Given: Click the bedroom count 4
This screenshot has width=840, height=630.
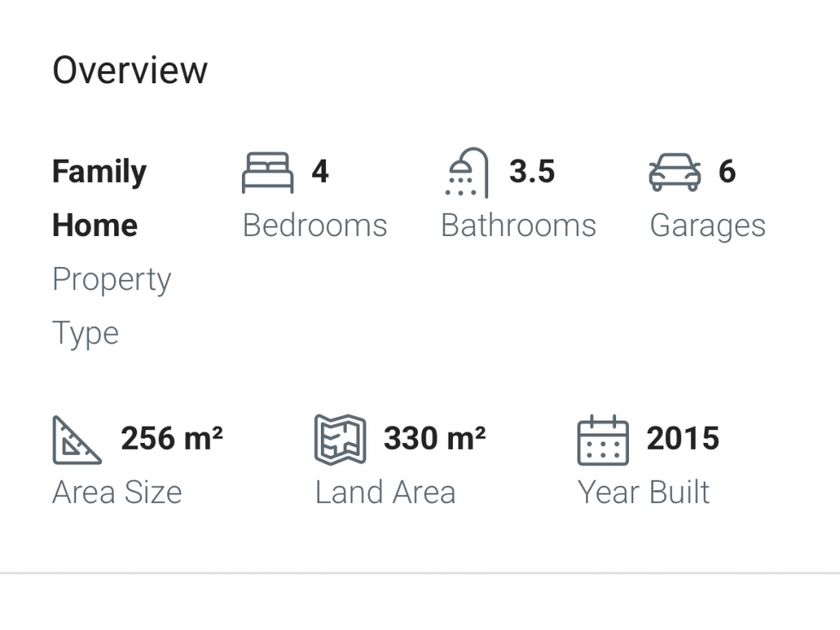Looking at the screenshot, I should 320,172.
